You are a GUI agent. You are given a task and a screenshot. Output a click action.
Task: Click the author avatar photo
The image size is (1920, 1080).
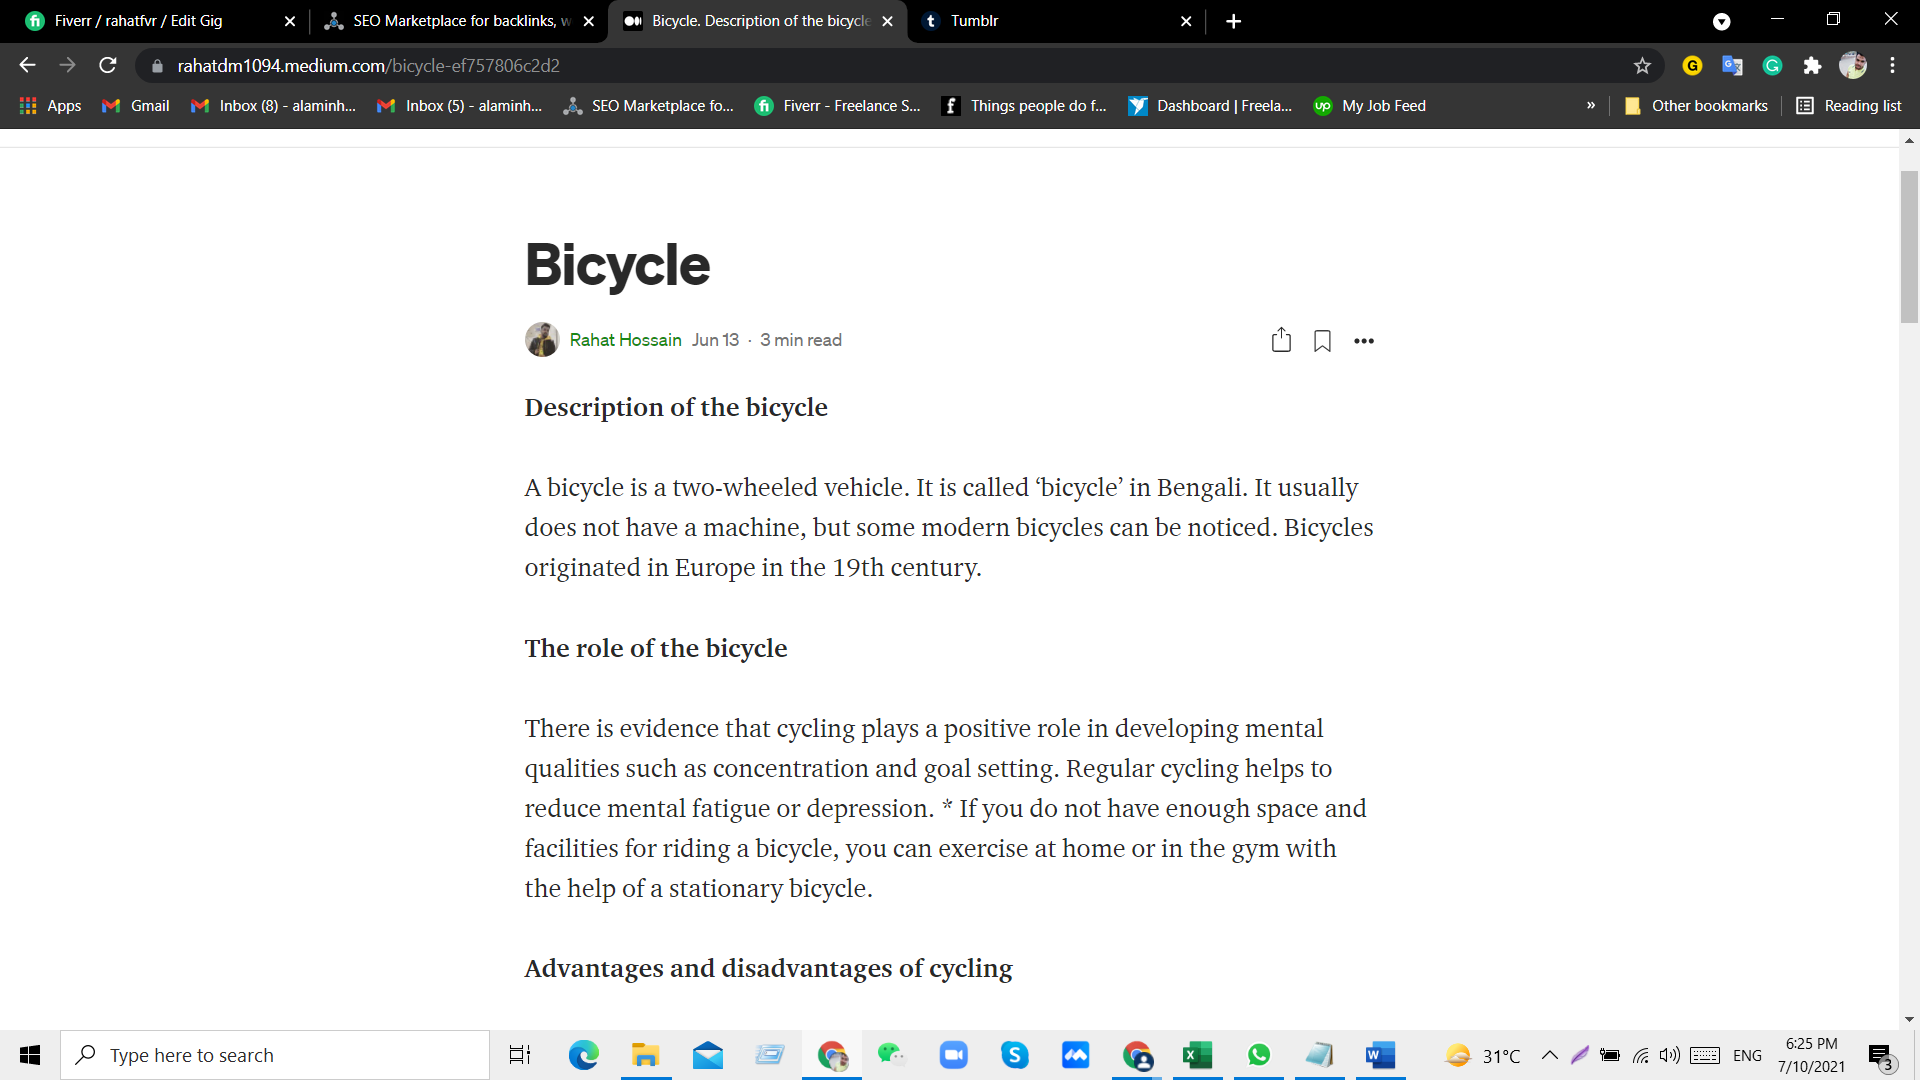point(542,340)
